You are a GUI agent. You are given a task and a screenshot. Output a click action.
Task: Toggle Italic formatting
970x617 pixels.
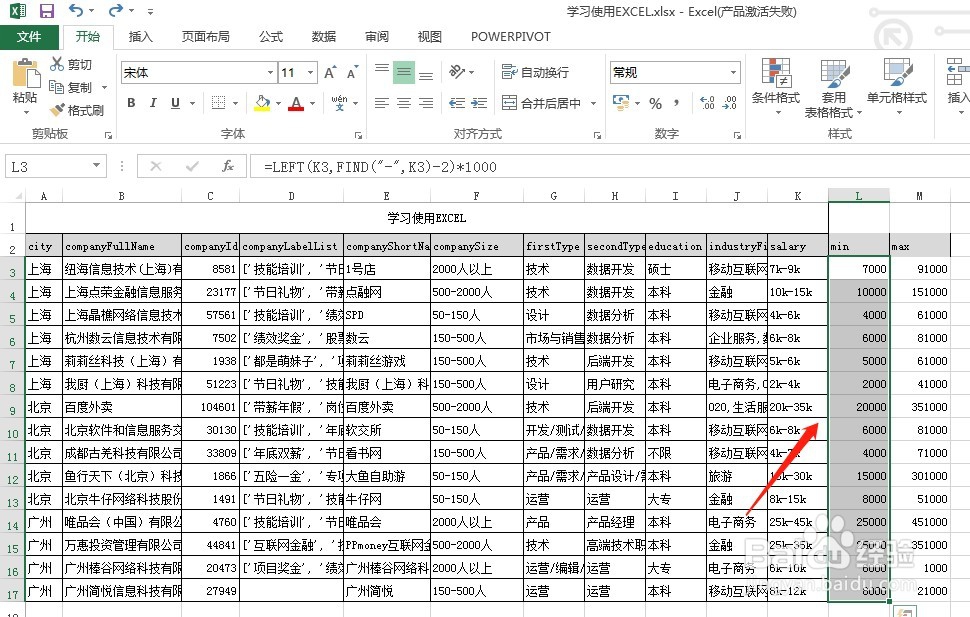152,103
